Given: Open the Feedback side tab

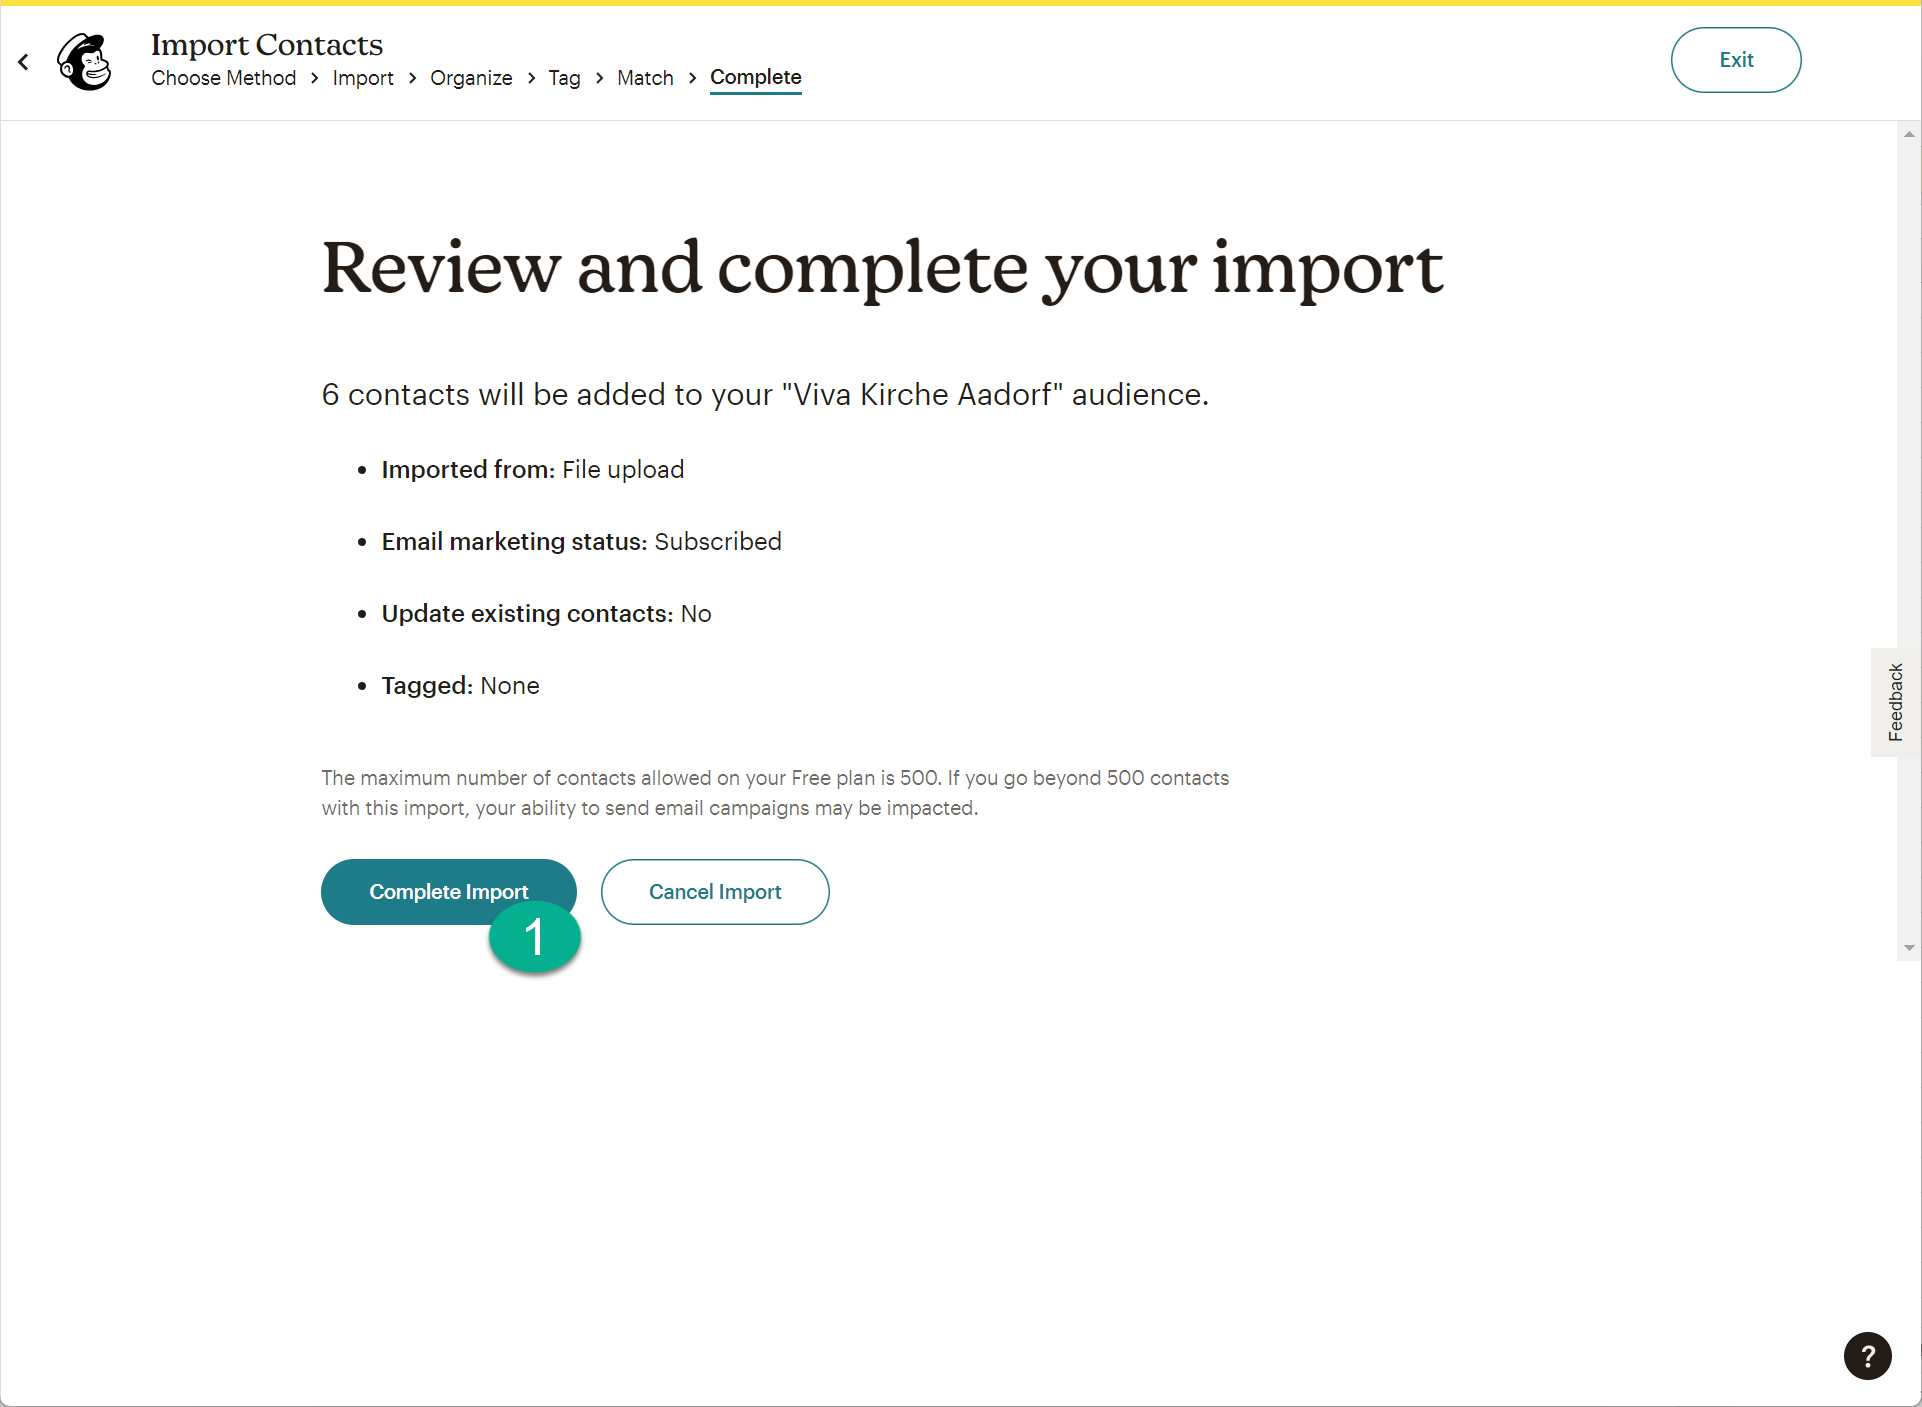Looking at the screenshot, I should point(1895,702).
